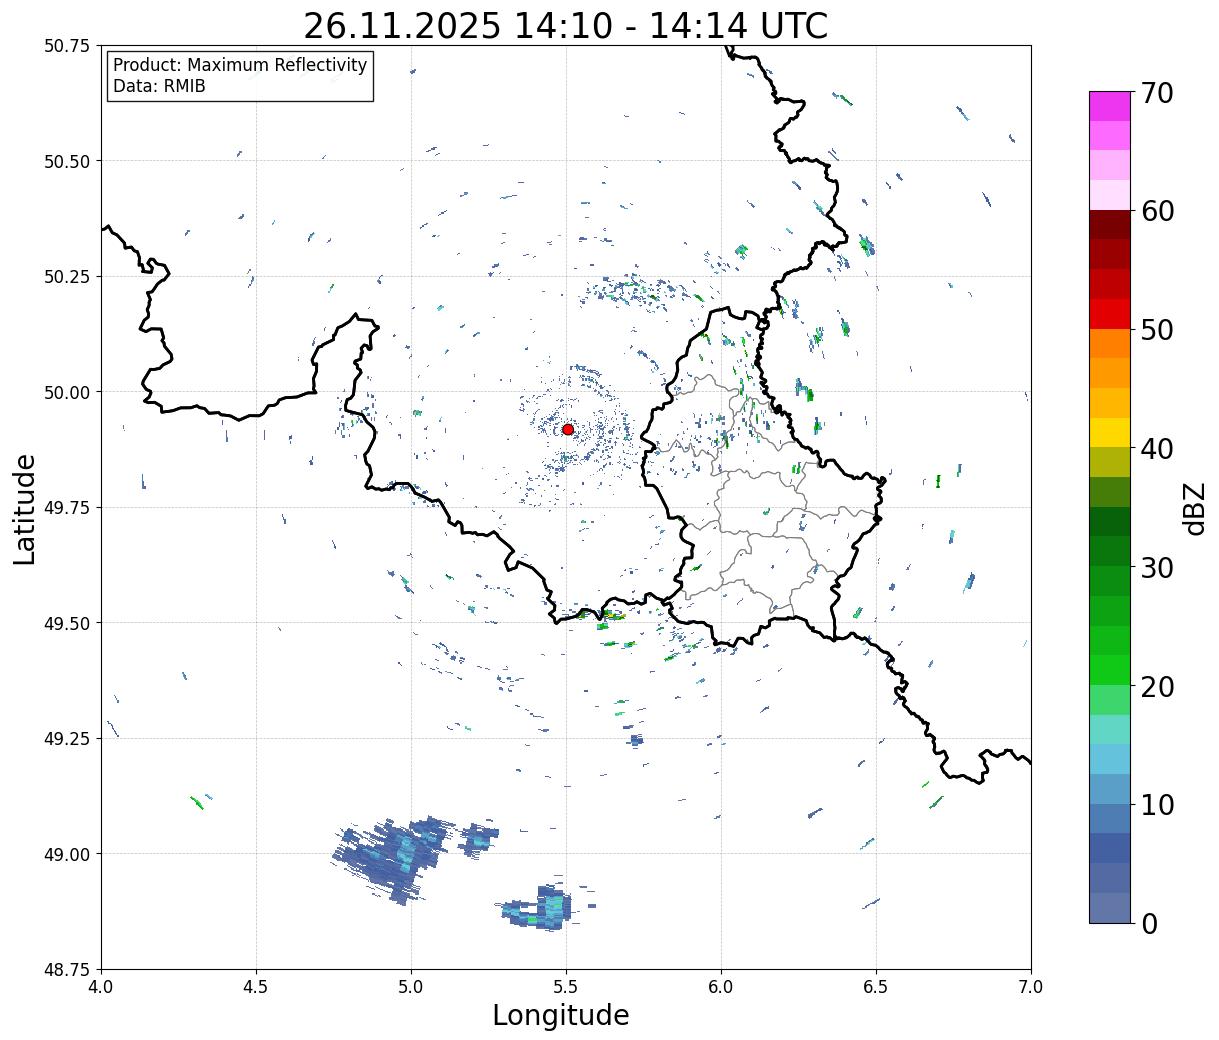Click the 50.50 latitude tick label
Screen dimensions: 1219x1040
click(67, 161)
